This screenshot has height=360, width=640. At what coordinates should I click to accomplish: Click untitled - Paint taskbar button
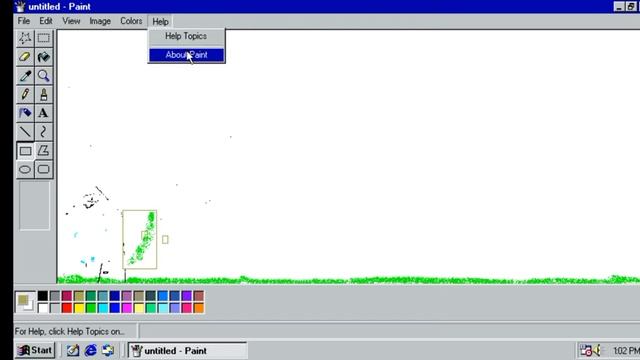click(x=187, y=351)
